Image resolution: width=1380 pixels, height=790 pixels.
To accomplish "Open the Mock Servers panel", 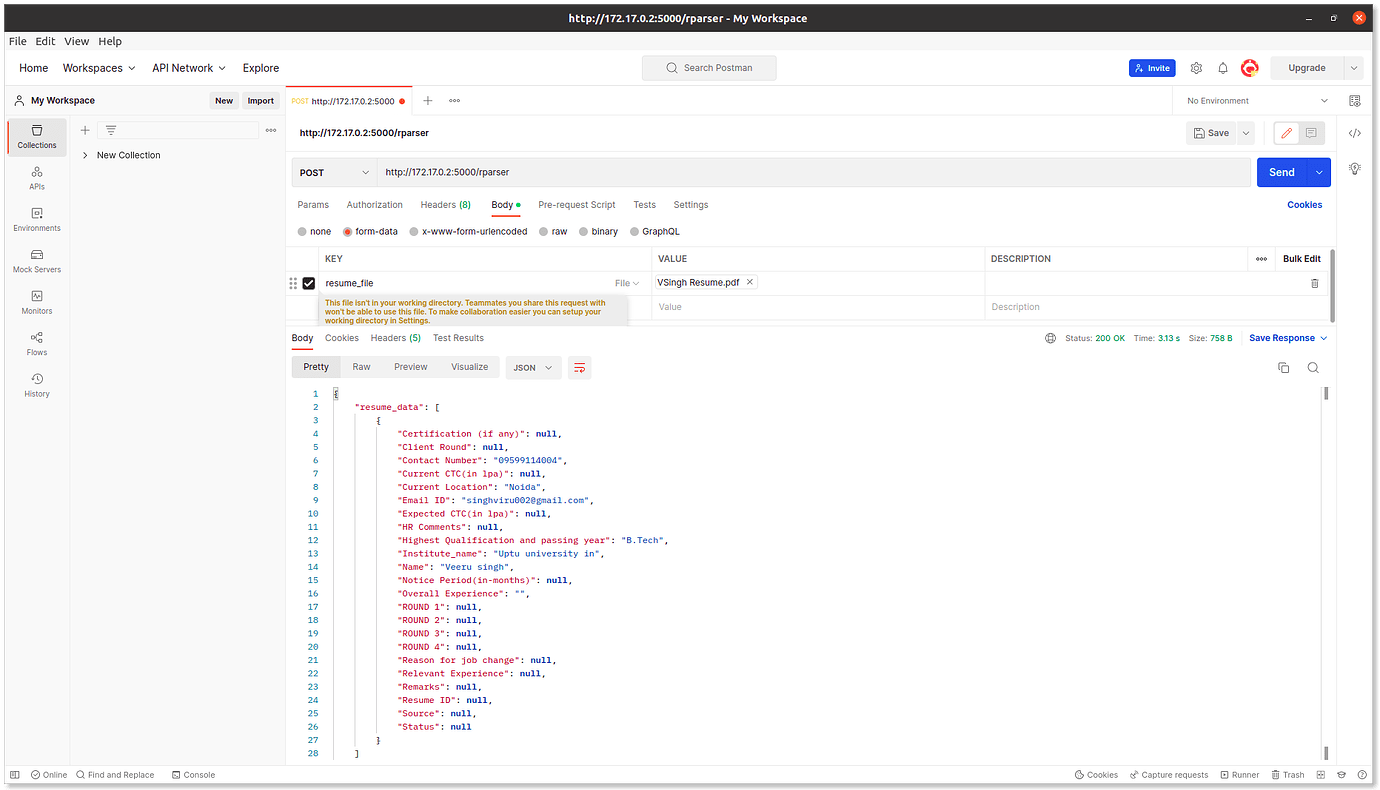I will coord(36,261).
